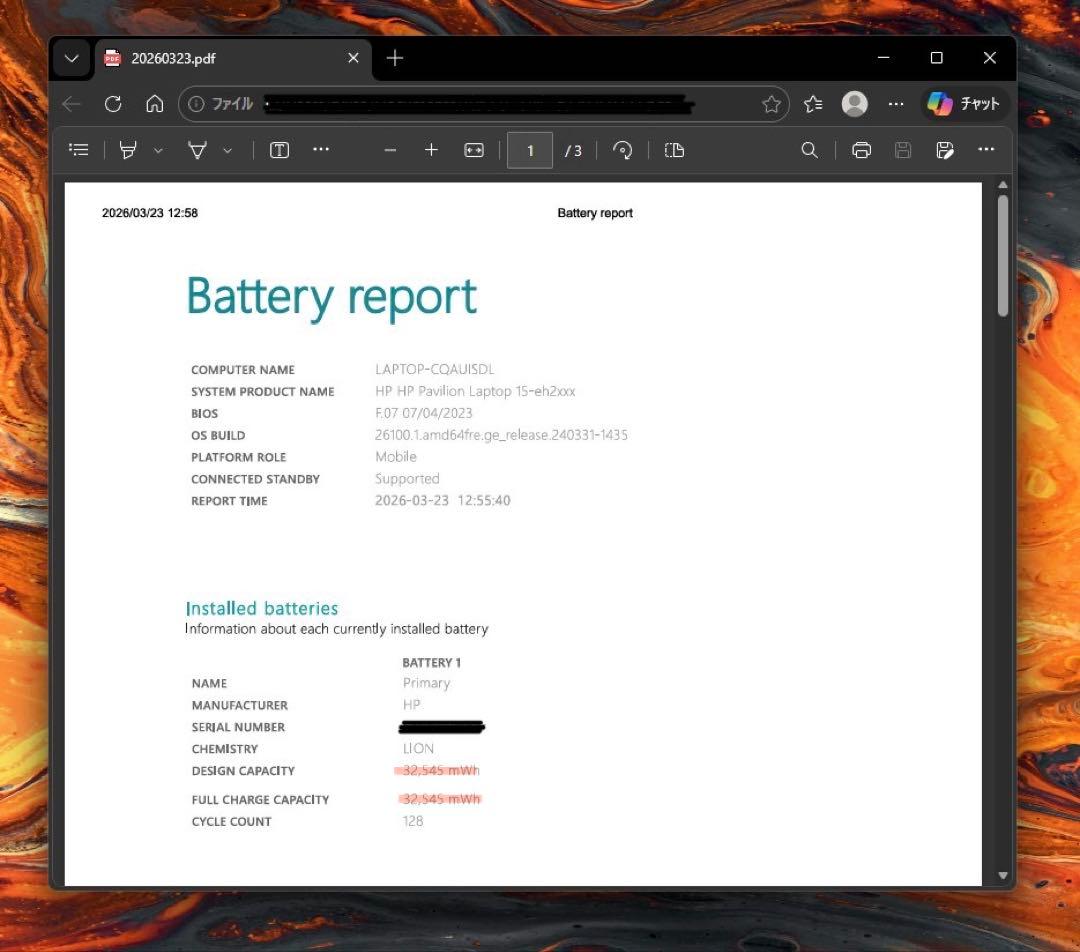Image resolution: width=1080 pixels, height=952 pixels.
Task: Zoom in on the document
Action: 431,150
